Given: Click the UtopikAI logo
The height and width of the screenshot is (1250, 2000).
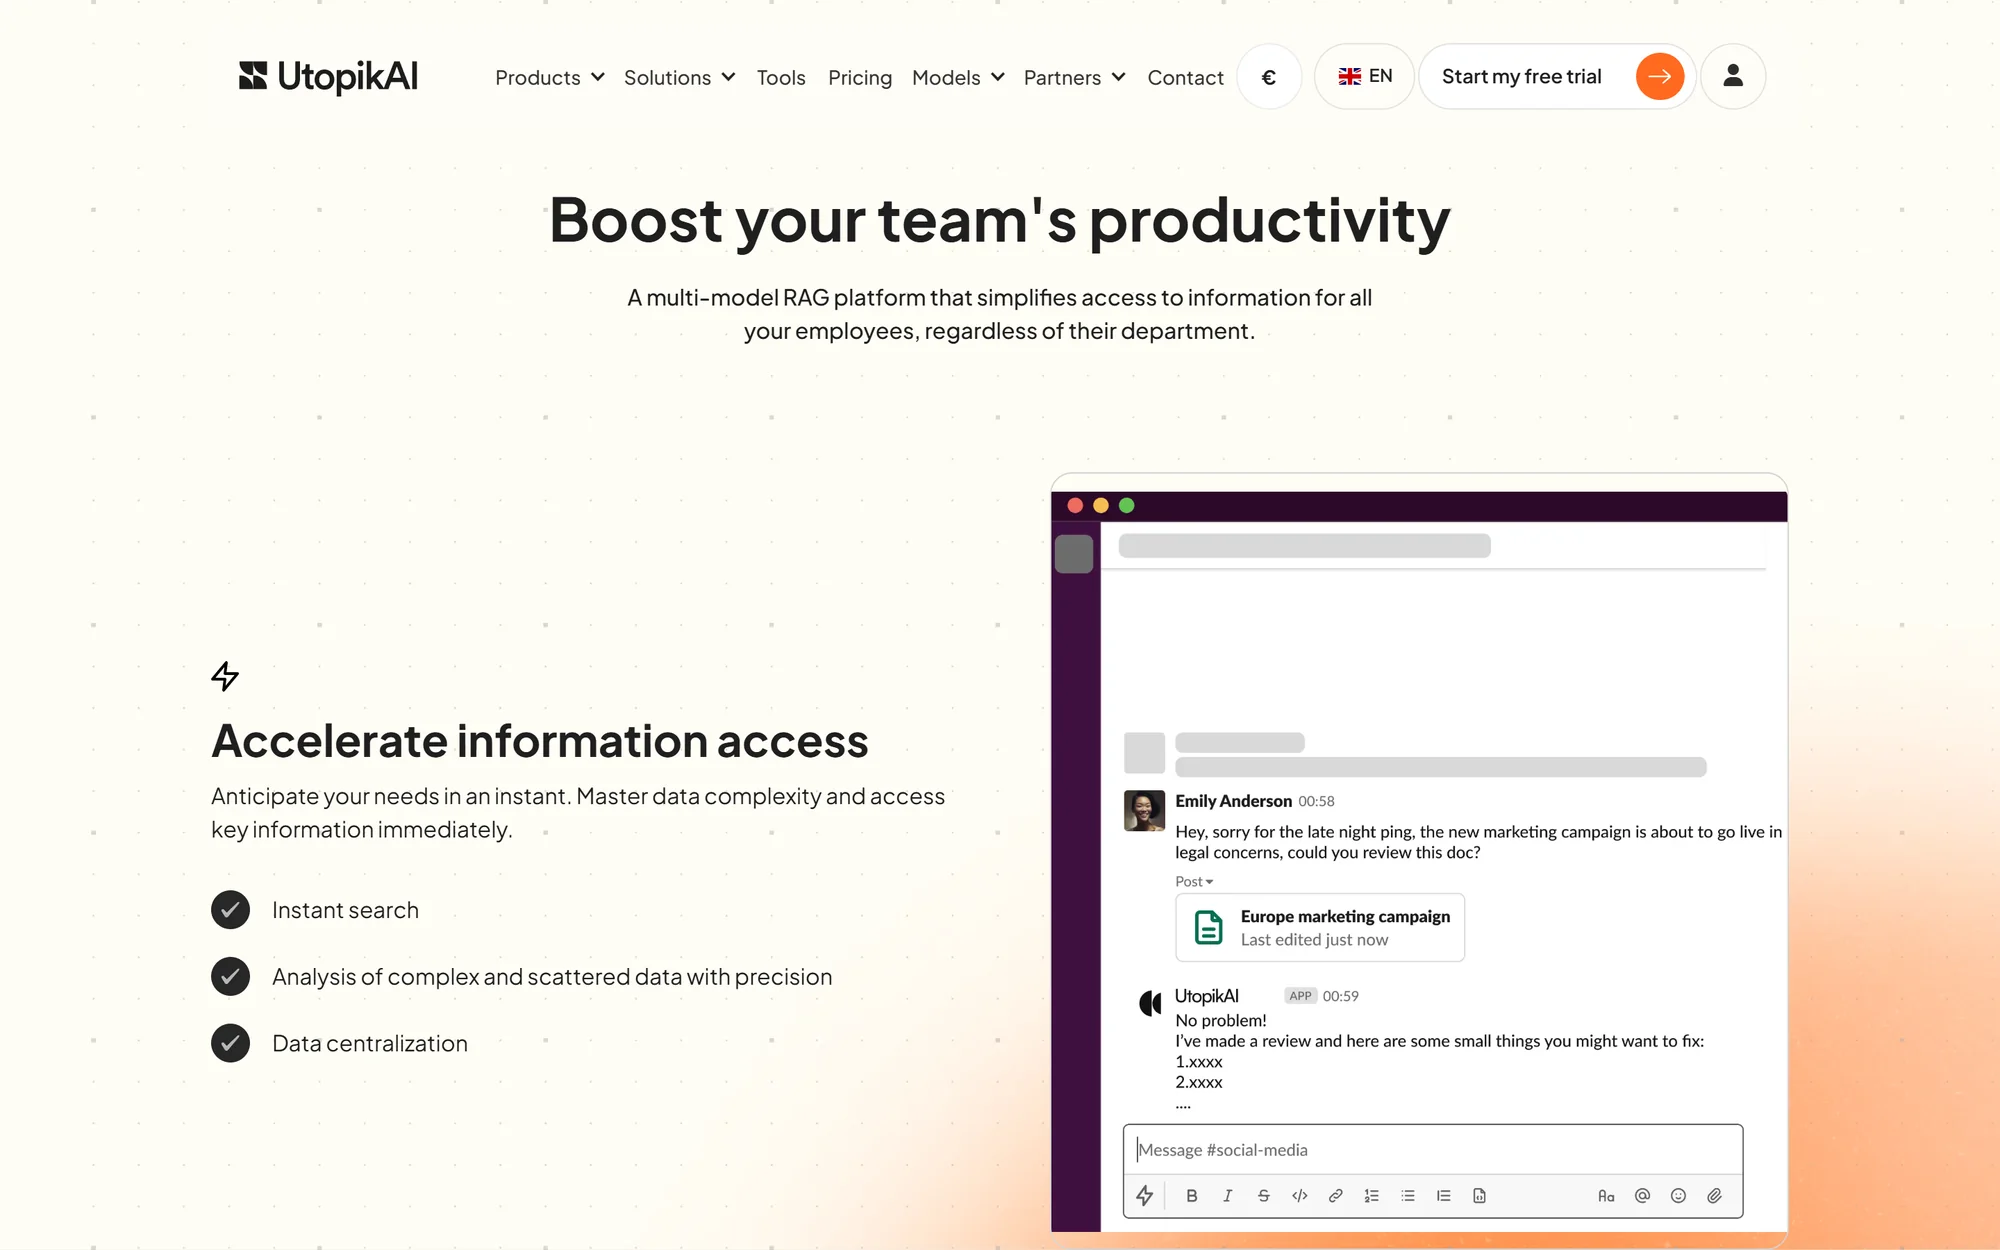Looking at the screenshot, I should point(328,76).
